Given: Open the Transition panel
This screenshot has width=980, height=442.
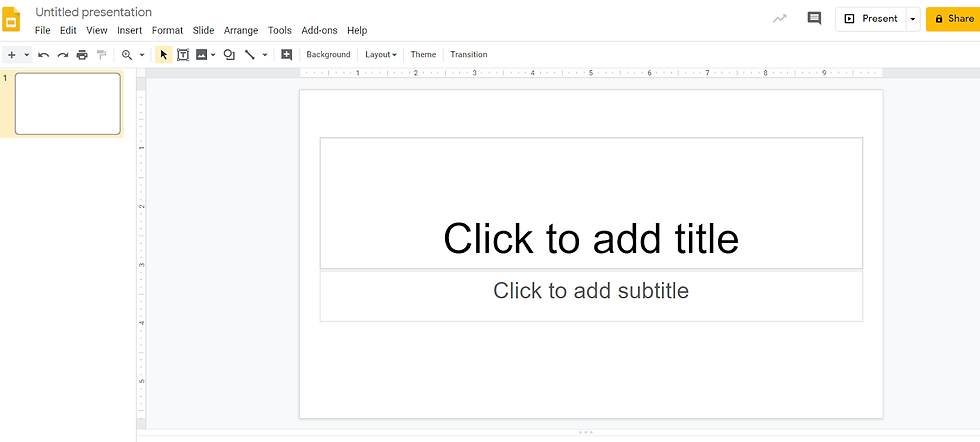Looking at the screenshot, I should [469, 54].
